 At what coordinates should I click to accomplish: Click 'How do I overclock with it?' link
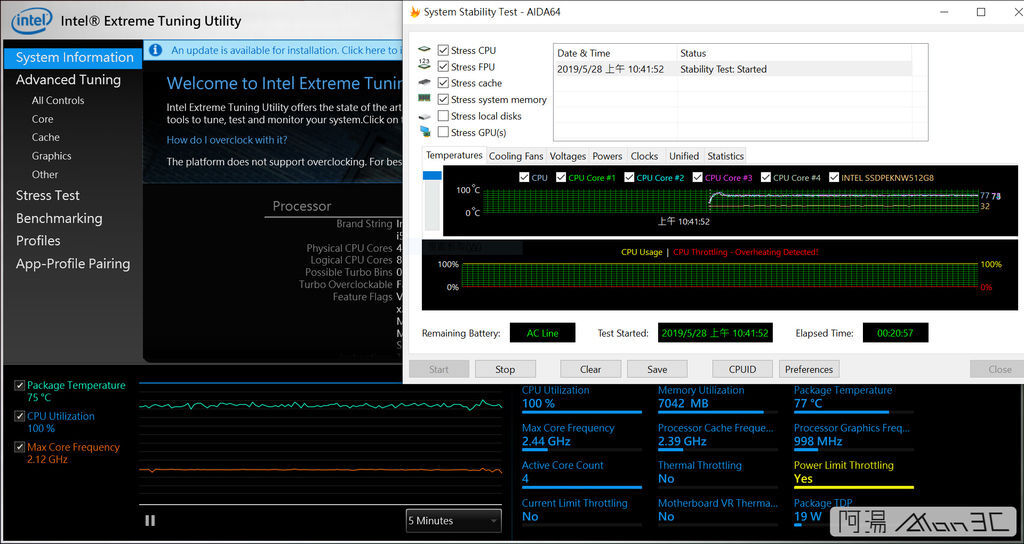[227, 140]
